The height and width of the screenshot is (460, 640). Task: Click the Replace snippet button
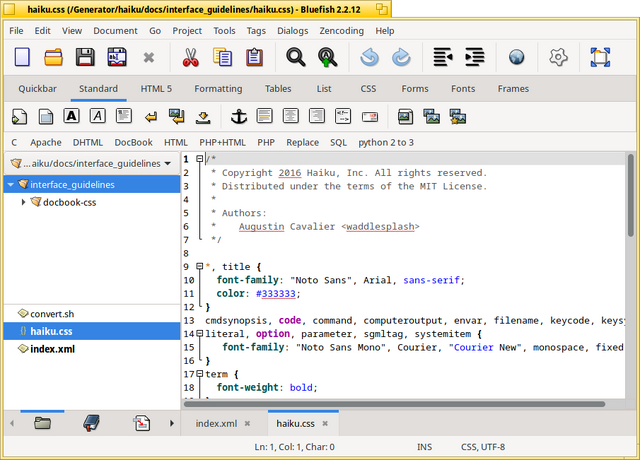(302, 142)
